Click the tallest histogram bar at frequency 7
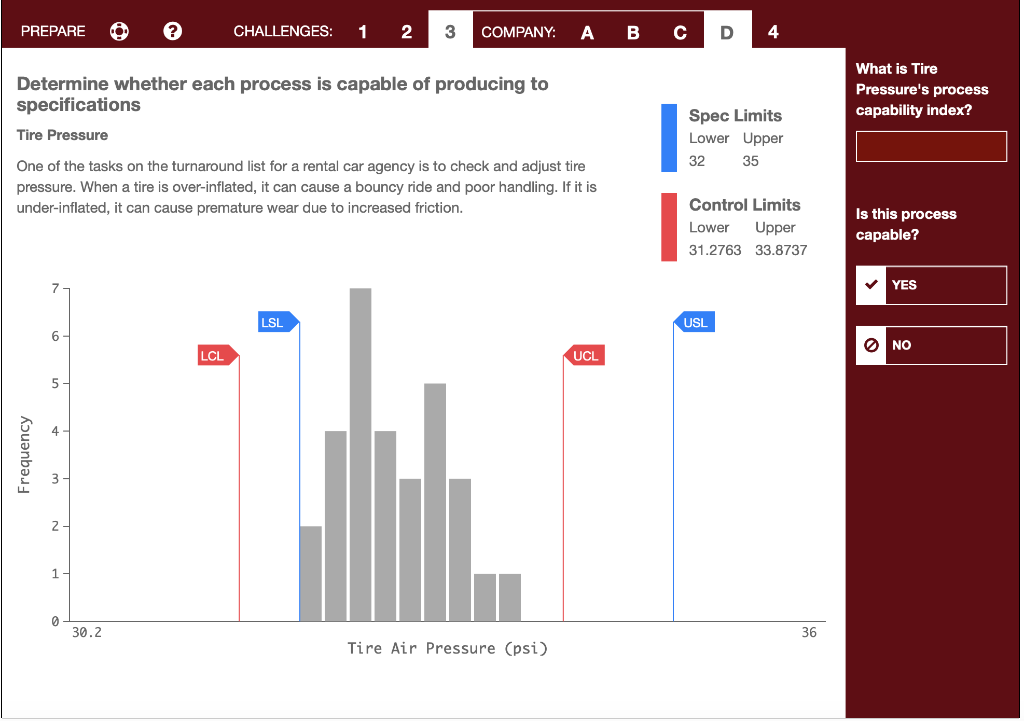 coord(360,455)
